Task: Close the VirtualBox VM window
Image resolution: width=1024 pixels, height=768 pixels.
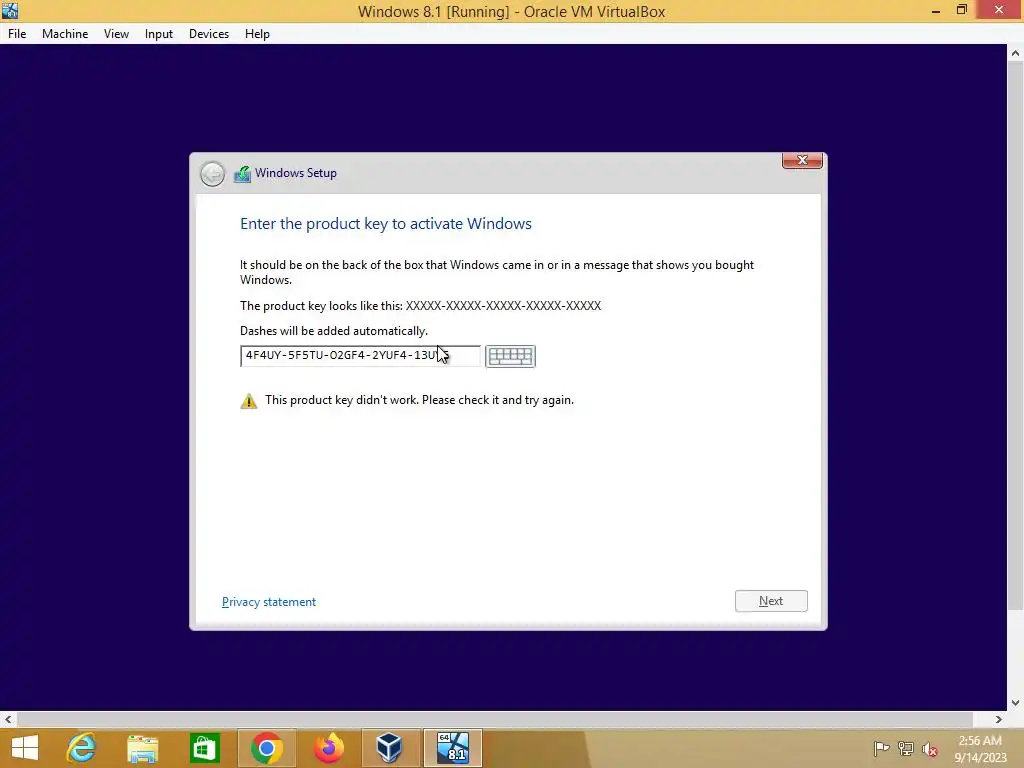Action: [999, 10]
